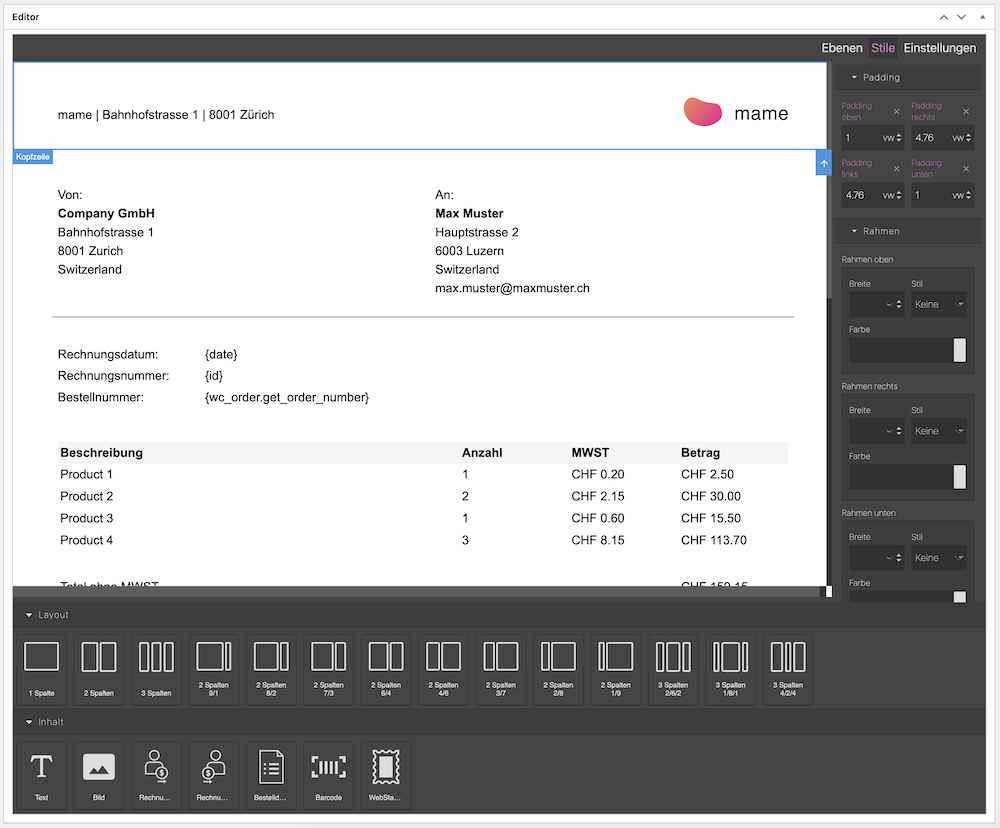Insert the Bild image element

pyautogui.click(x=98, y=770)
